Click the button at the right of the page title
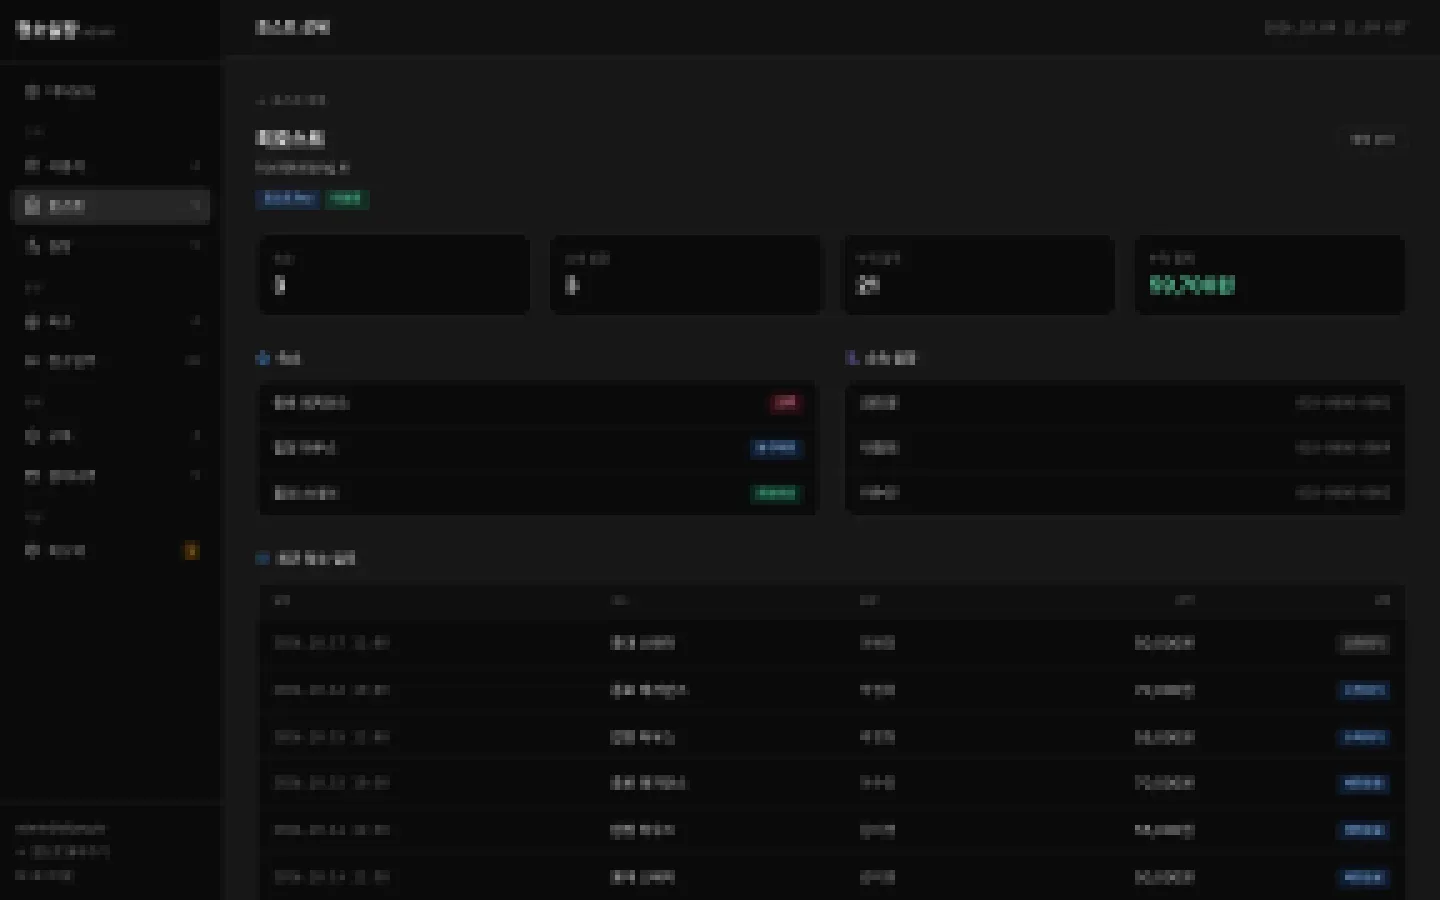The image size is (1440, 900). pyautogui.click(x=1371, y=140)
